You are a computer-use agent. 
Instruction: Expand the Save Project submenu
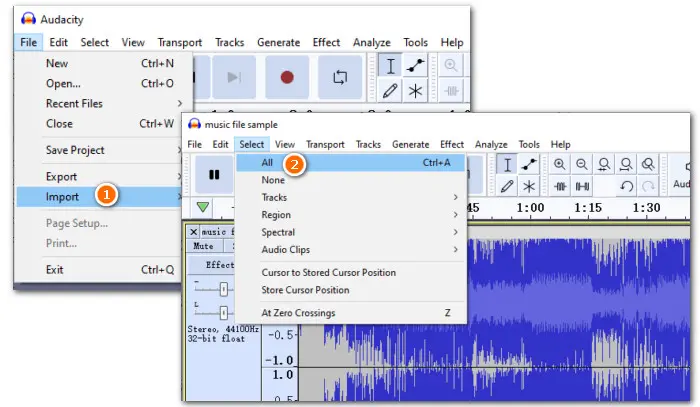(x=100, y=150)
